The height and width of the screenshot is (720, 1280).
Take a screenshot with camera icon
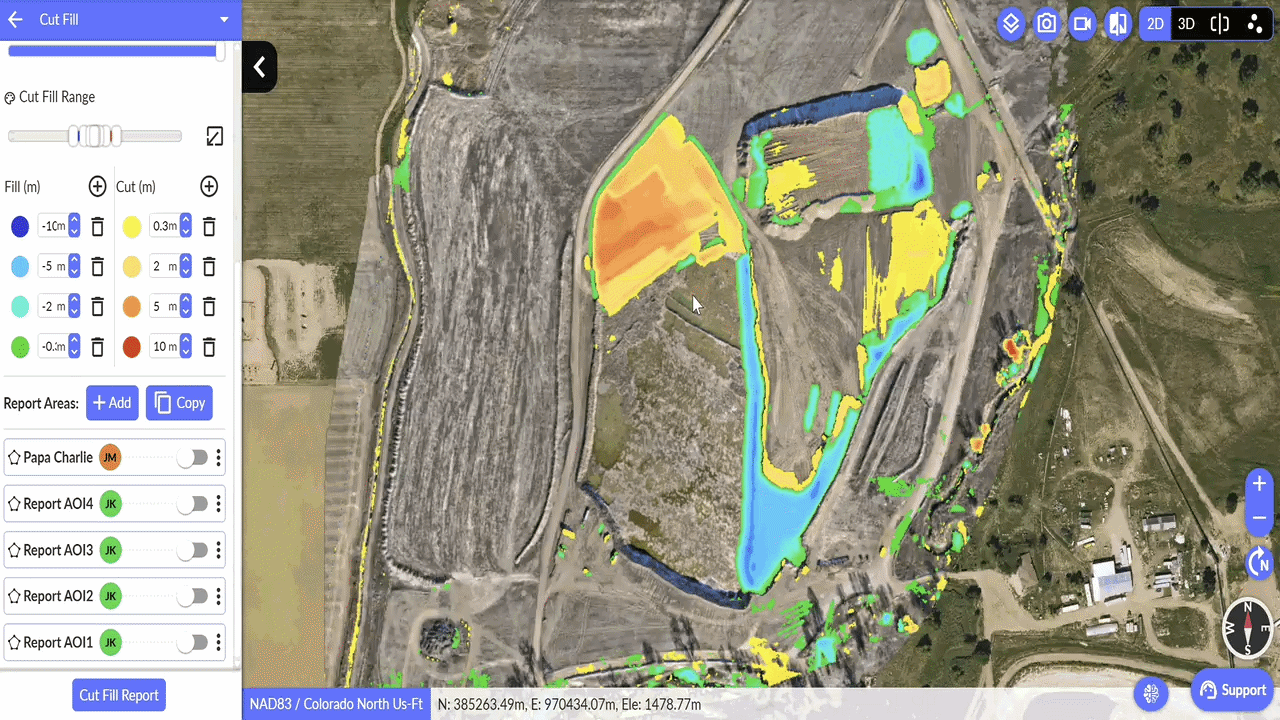pos(1046,24)
